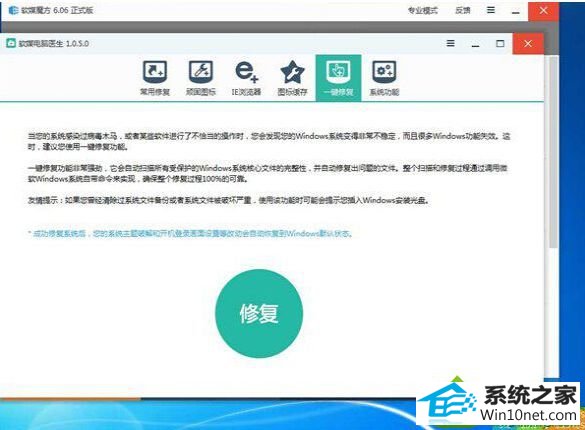Viewport: 585px width, 430px height.
Task: Click the vertical scrollbar of the window
Action: point(553,153)
